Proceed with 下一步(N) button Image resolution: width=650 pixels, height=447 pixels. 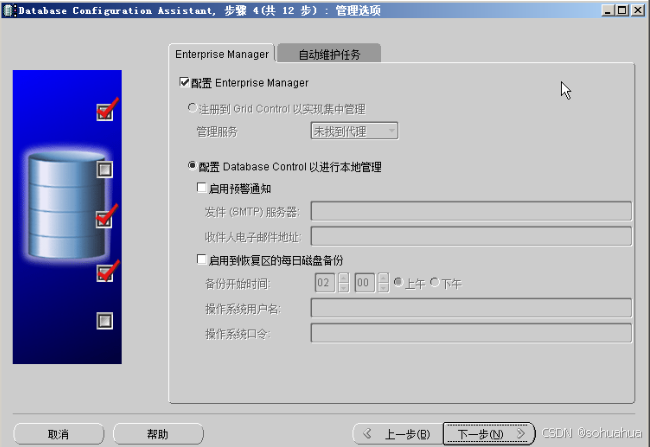[x=489, y=434]
